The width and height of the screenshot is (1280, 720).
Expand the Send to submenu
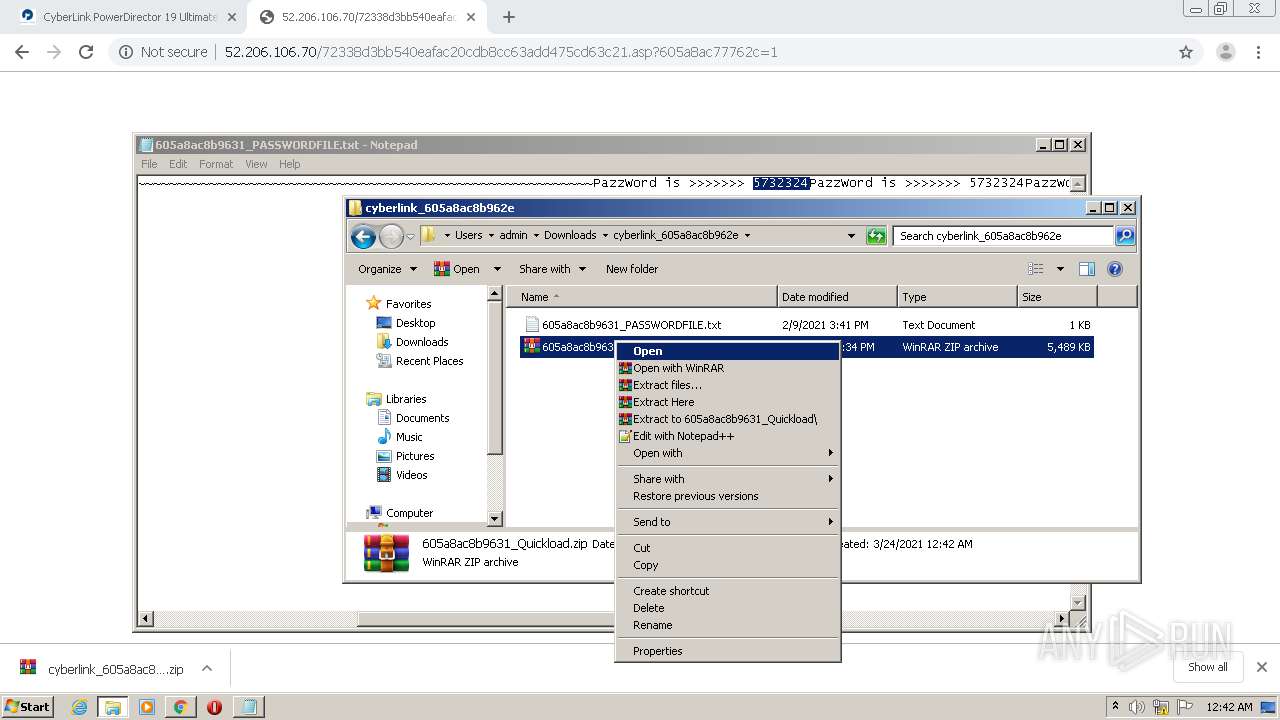(727, 522)
